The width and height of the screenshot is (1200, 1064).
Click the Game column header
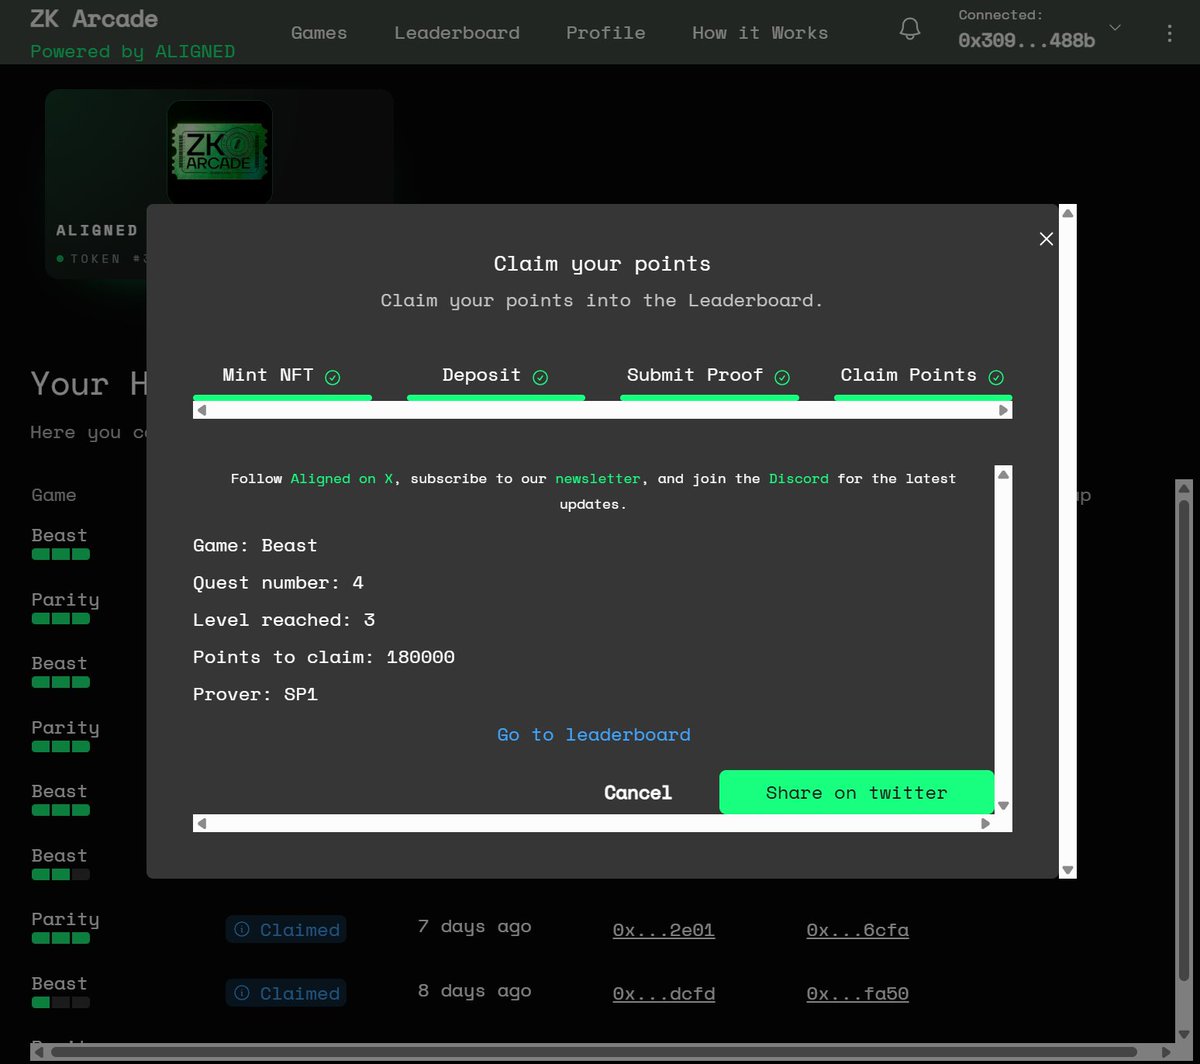54,495
